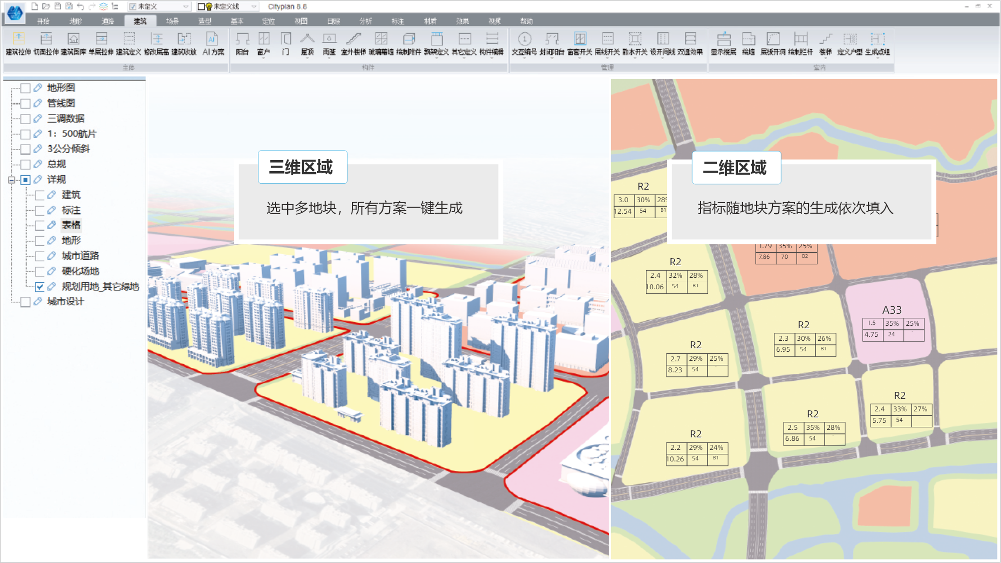Tick the 3公分倾斜 layer checkbox
Screen dimensions: 1001x563
(x=26, y=149)
